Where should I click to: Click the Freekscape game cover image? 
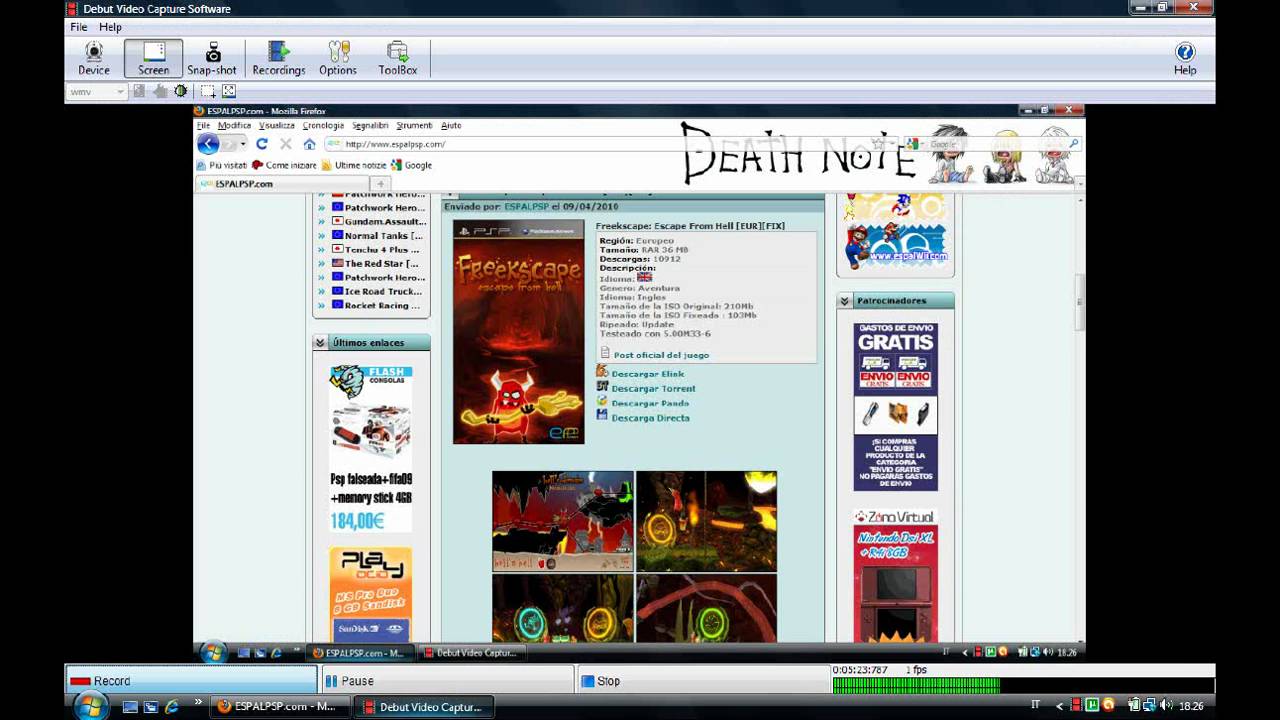tap(518, 332)
